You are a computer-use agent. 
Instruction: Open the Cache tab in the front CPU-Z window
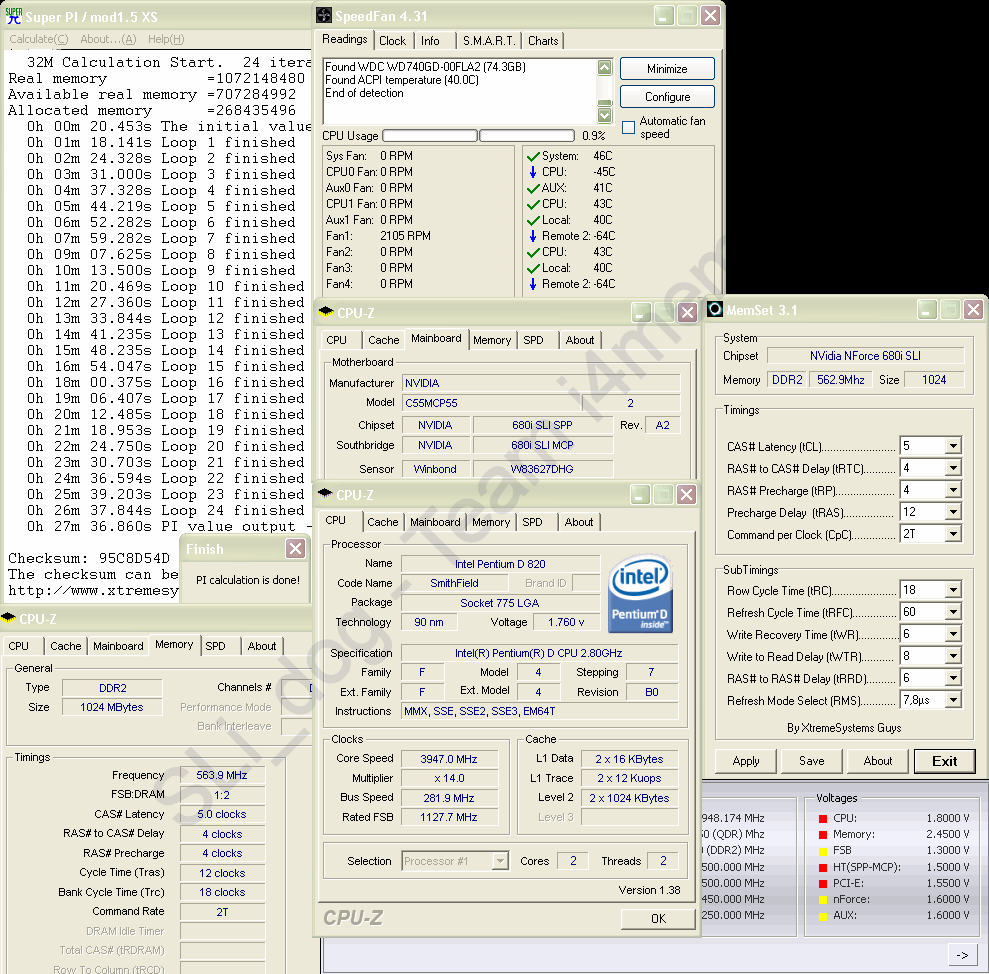pyautogui.click(x=382, y=522)
